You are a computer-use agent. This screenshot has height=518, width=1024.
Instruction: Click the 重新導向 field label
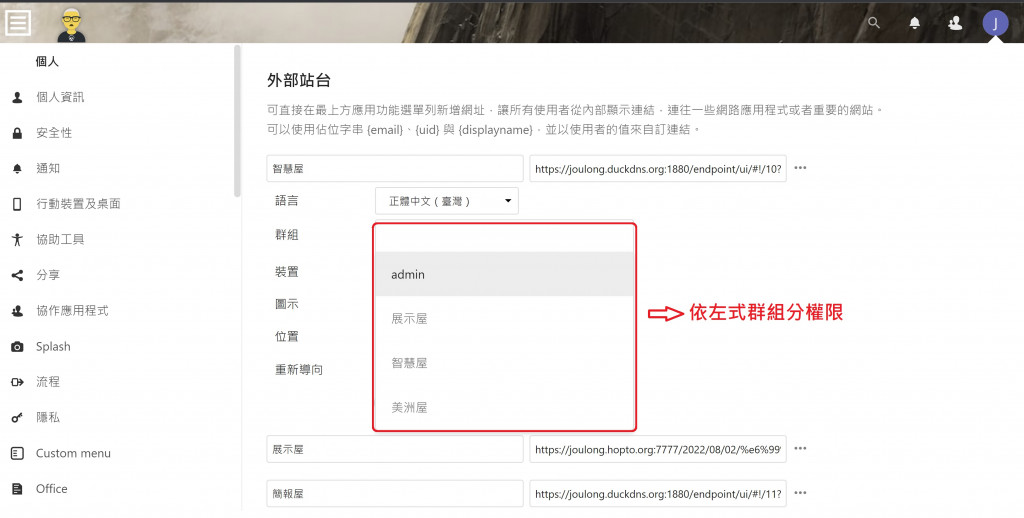point(299,370)
